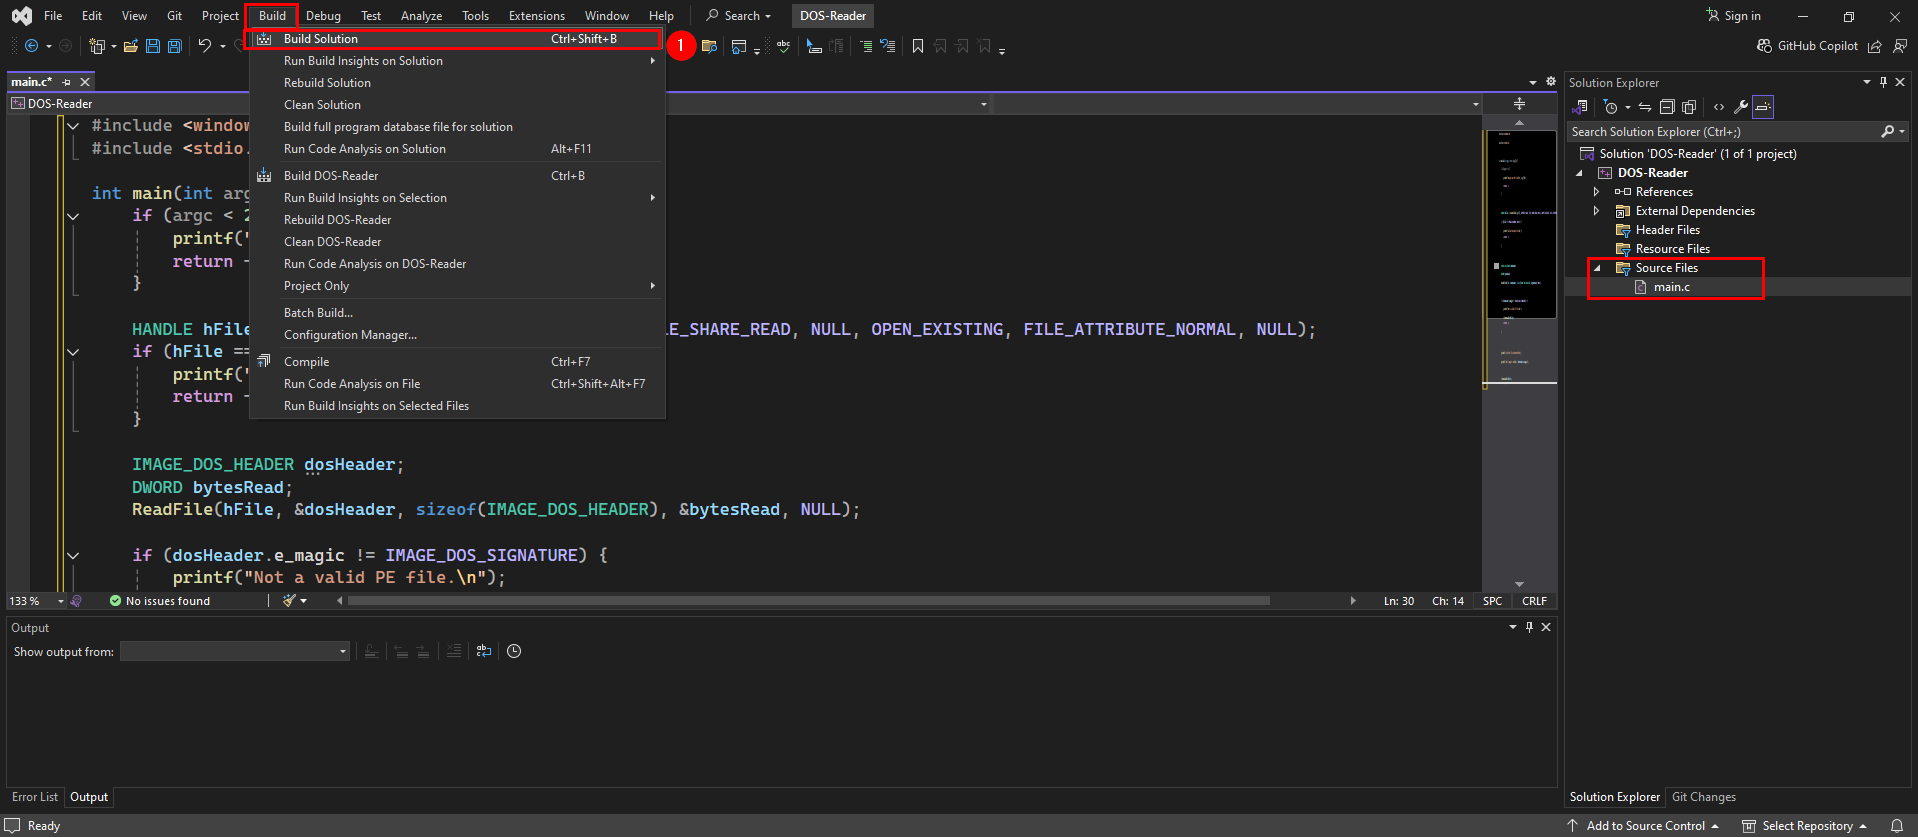The image size is (1918, 837).
Task: Toggle Sync with Active Document in Solution Explorer
Action: click(x=1645, y=107)
